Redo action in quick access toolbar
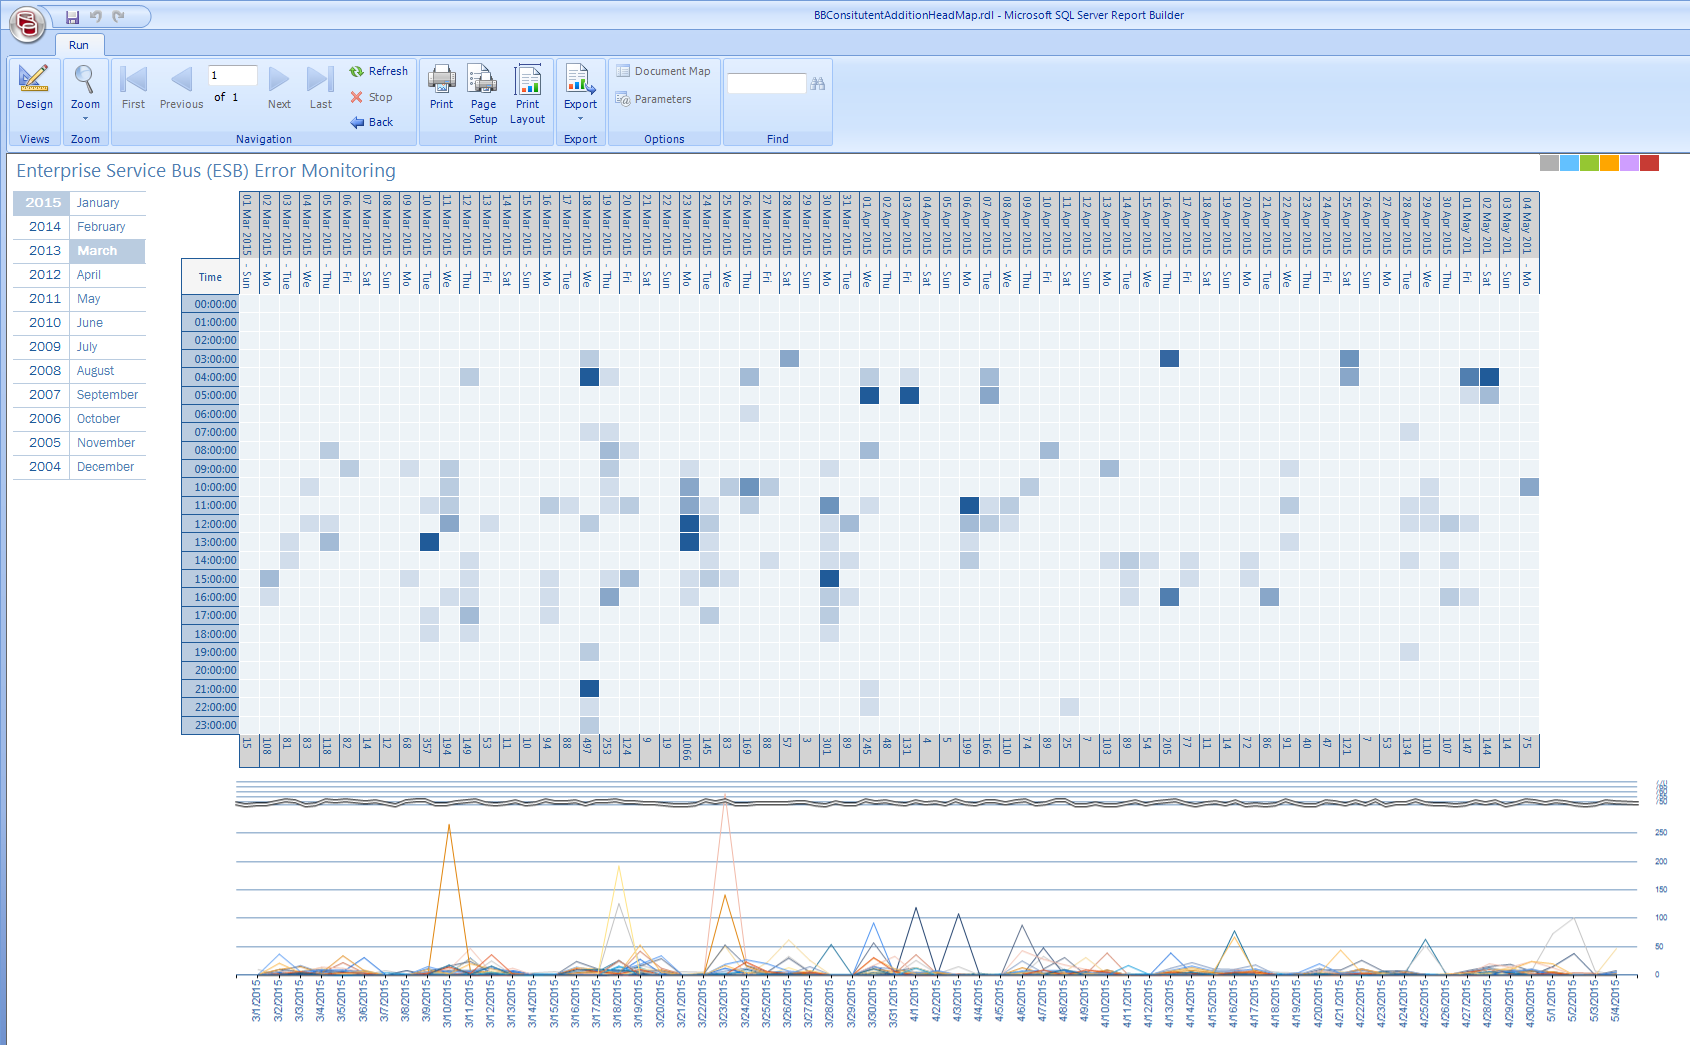Image resolution: width=1690 pixels, height=1045 pixels. point(119,17)
